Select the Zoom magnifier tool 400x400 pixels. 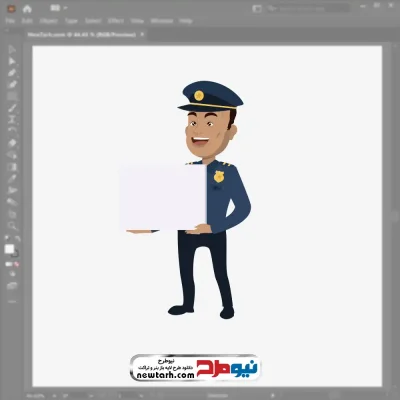pyautogui.click(x=12, y=226)
